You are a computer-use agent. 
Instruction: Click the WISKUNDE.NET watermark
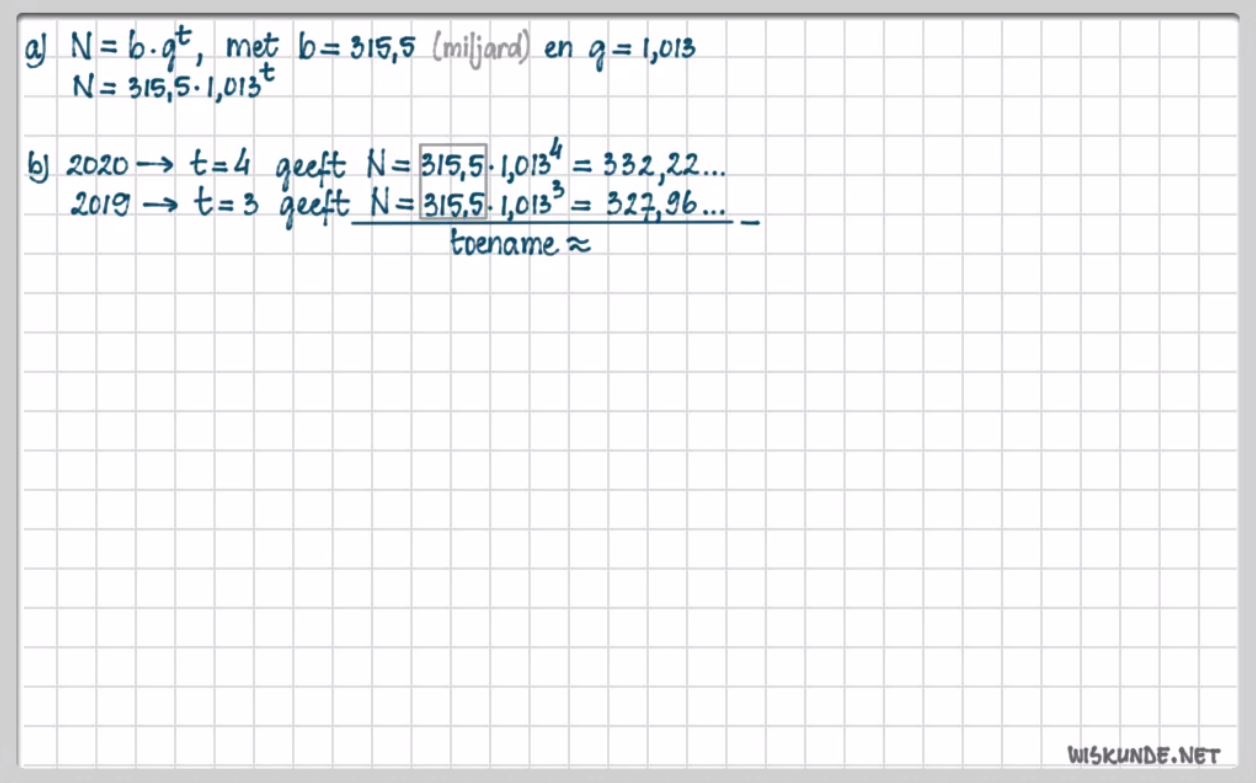pos(1144,753)
